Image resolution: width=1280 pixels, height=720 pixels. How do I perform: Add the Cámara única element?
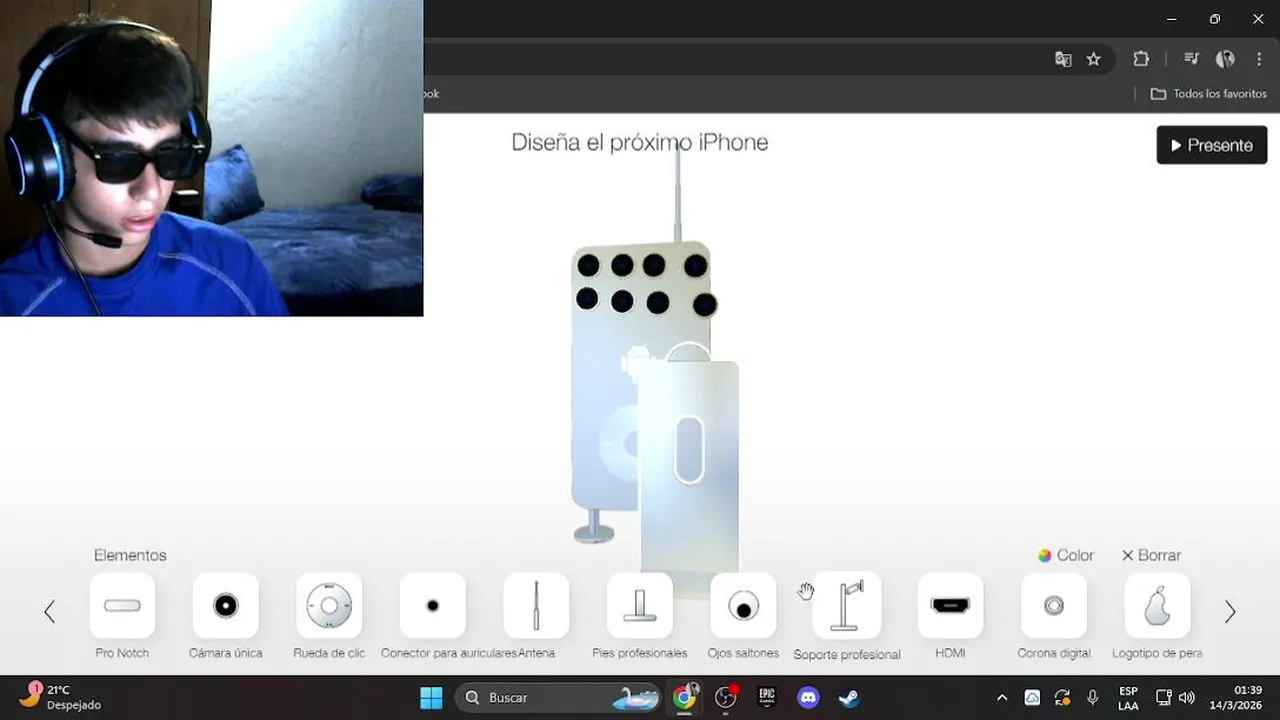(x=226, y=605)
